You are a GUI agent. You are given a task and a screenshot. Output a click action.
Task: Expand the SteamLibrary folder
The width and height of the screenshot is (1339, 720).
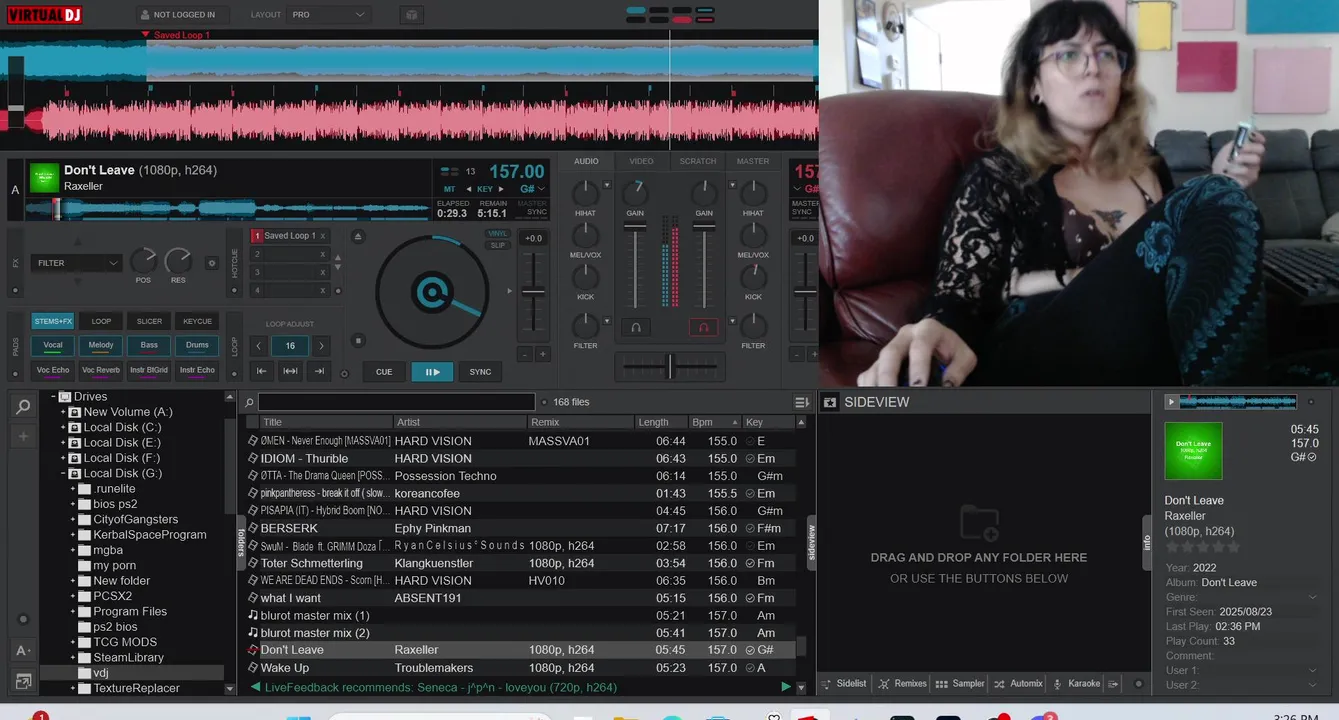pyautogui.click(x=73, y=658)
